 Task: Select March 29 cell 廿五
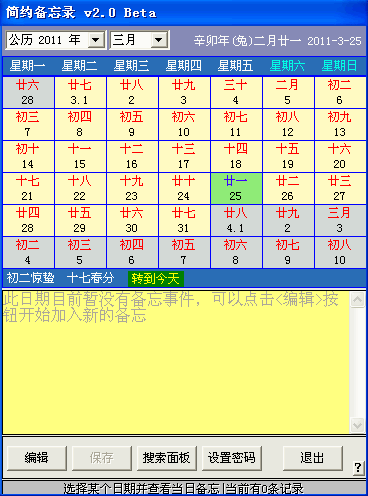point(80,220)
